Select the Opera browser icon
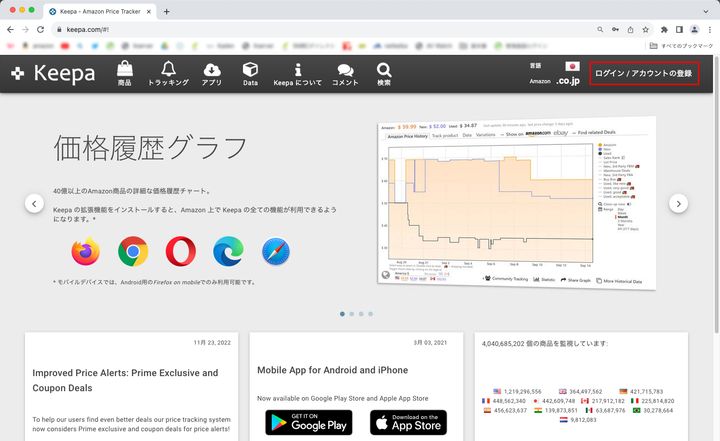Screen dimensions: 720x441 coord(181,252)
